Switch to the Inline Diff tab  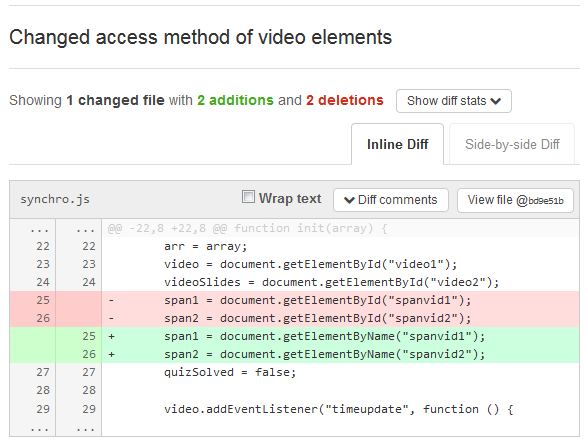(398, 144)
